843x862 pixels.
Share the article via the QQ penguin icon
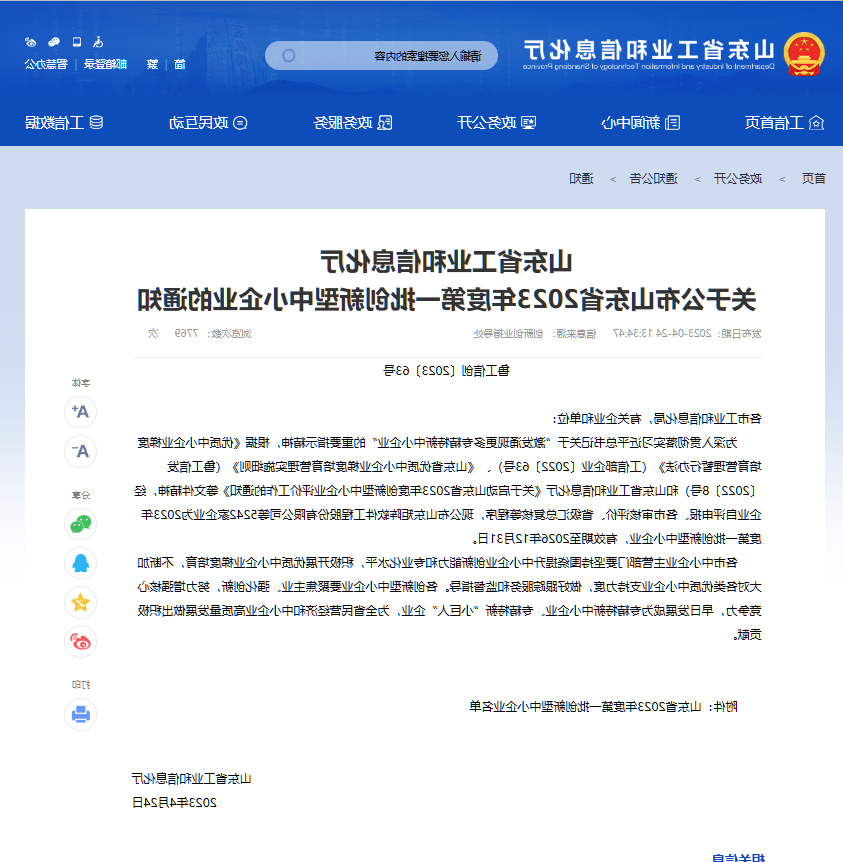(x=80, y=563)
